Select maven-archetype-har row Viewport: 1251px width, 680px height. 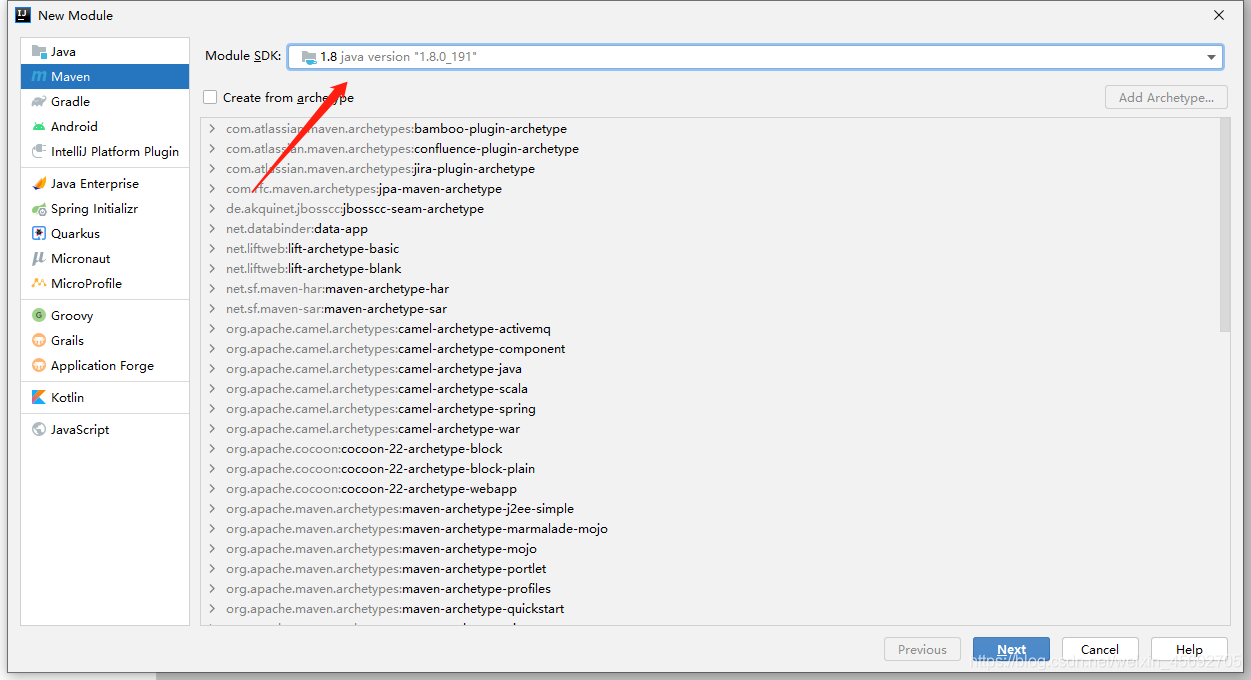(x=715, y=289)
